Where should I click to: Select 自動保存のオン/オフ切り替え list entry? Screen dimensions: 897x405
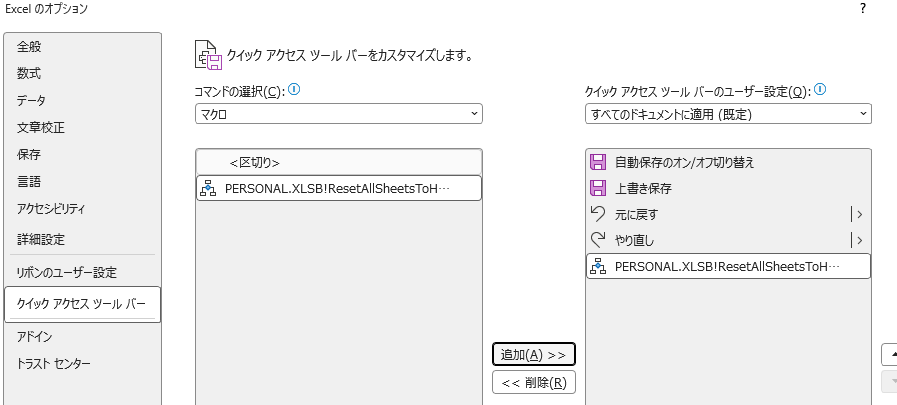[x=728, y=162]
